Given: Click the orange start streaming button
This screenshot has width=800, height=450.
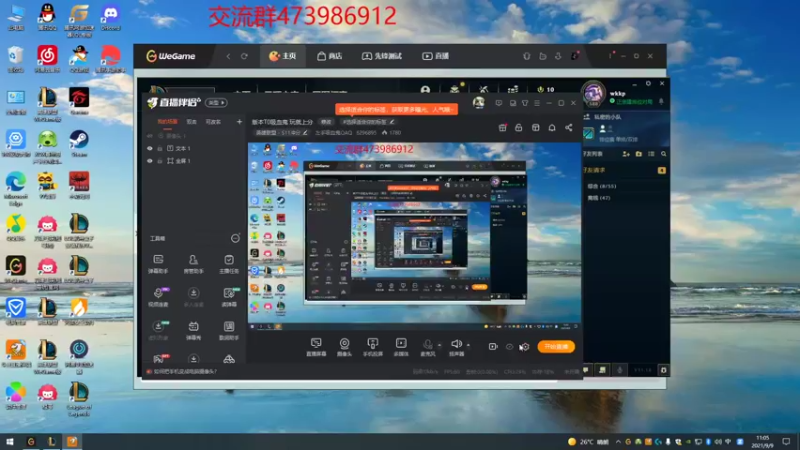Looking at the screenshot, I should tap(556, 346).
